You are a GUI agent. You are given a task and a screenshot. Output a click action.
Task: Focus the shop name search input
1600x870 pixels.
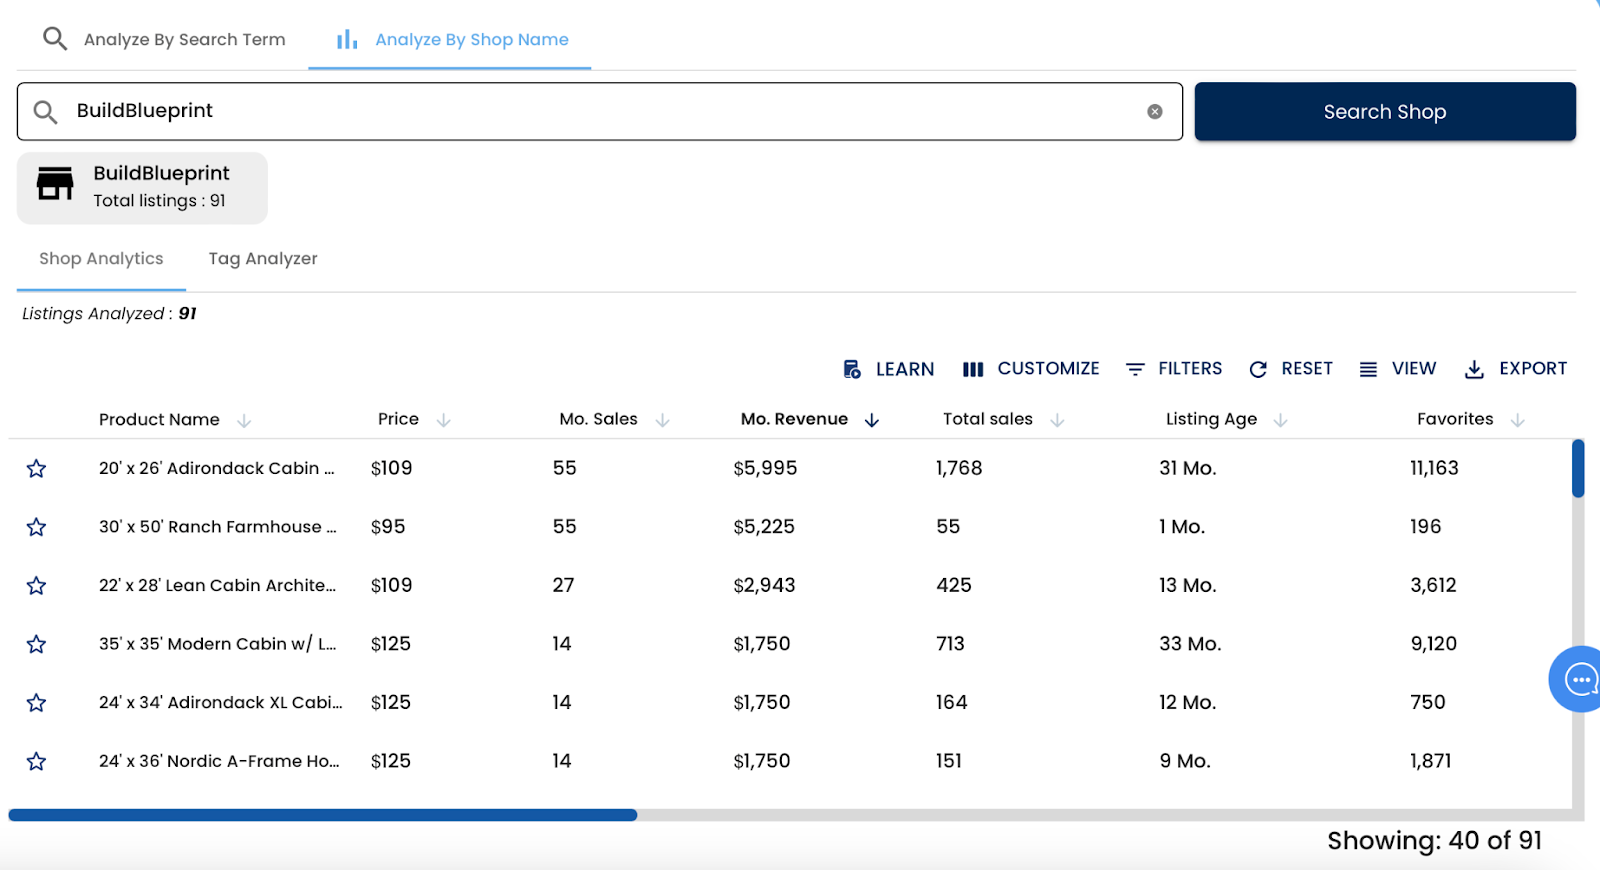tap(600, 111)
